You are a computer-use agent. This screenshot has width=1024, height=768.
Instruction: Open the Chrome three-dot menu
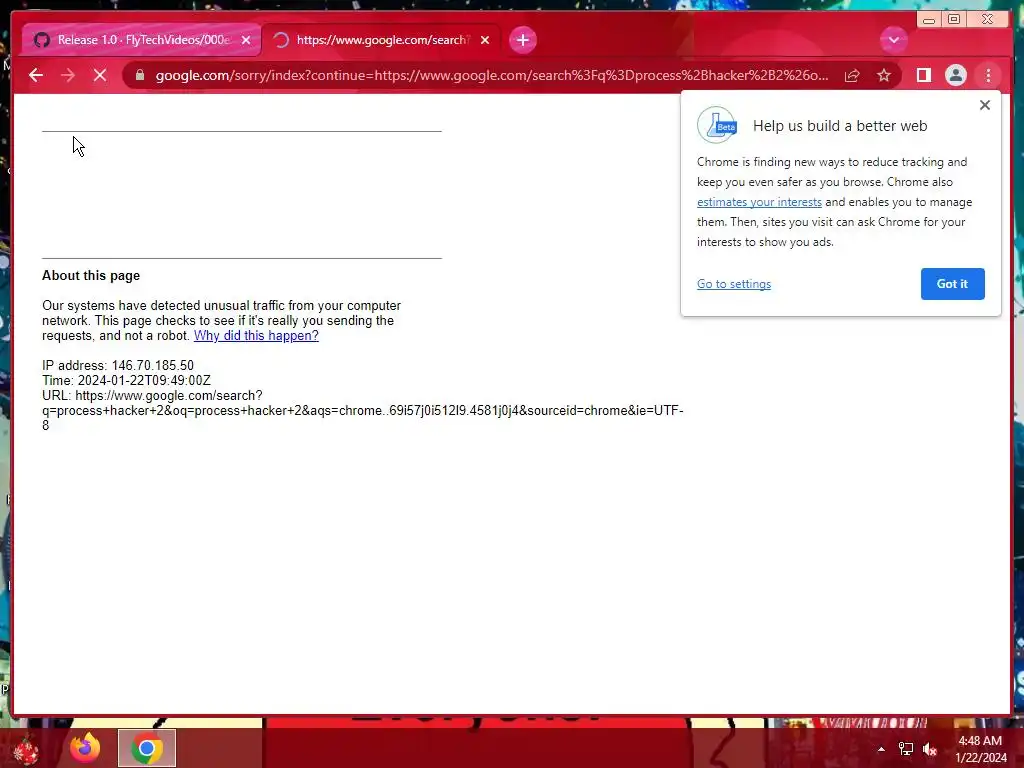tap(988, 75)
